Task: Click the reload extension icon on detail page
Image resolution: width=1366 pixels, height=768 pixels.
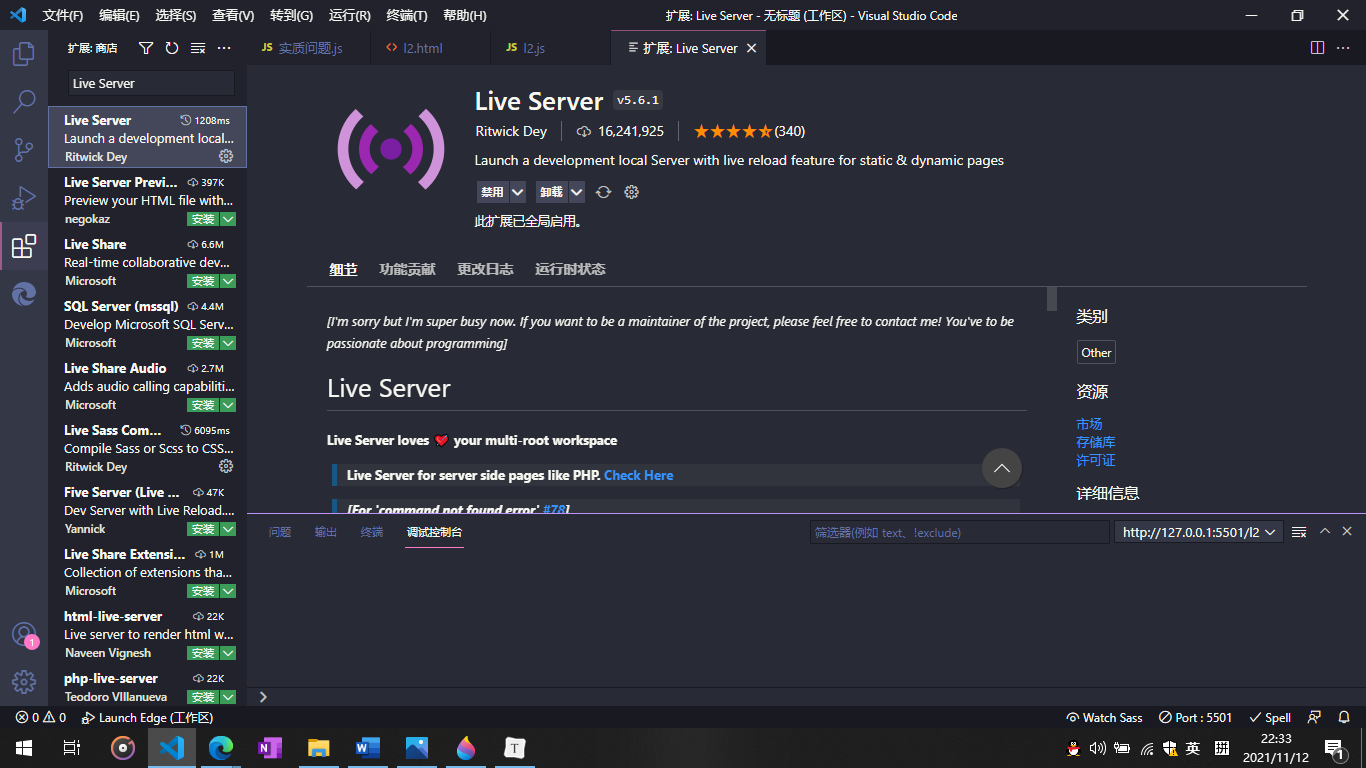Action: tap(603, 191)
